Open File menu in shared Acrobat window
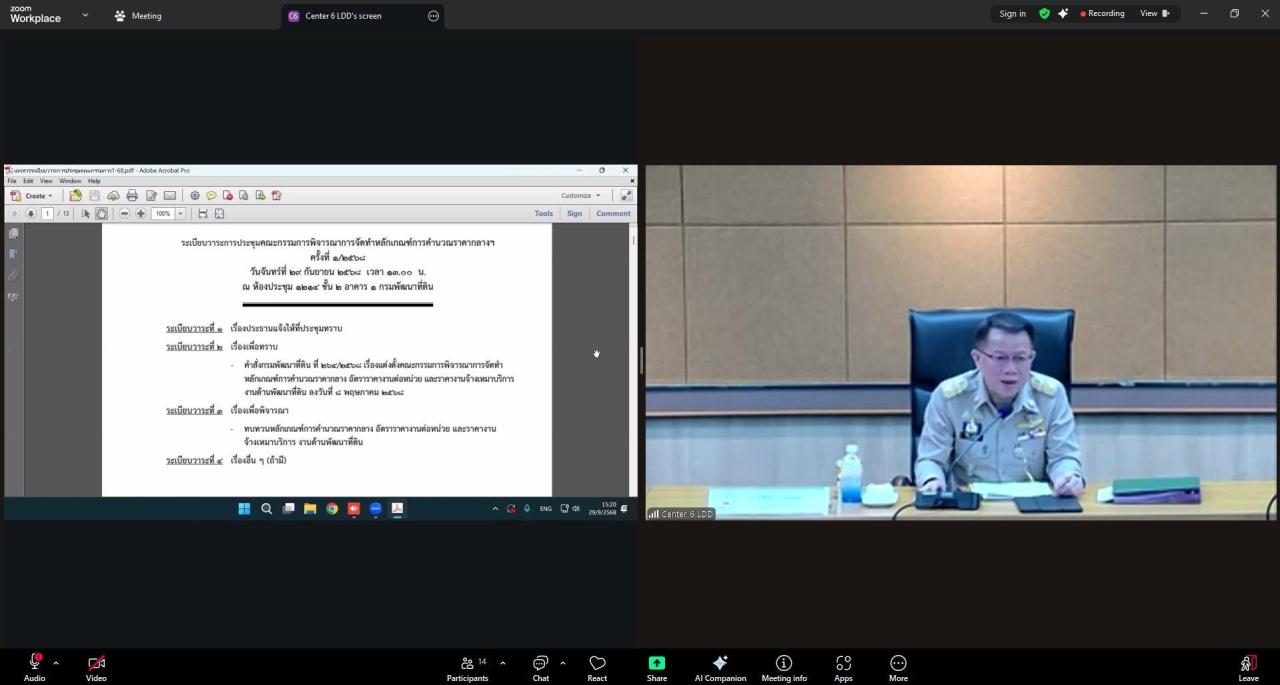Screen dimensions: 1280x685 12,181
